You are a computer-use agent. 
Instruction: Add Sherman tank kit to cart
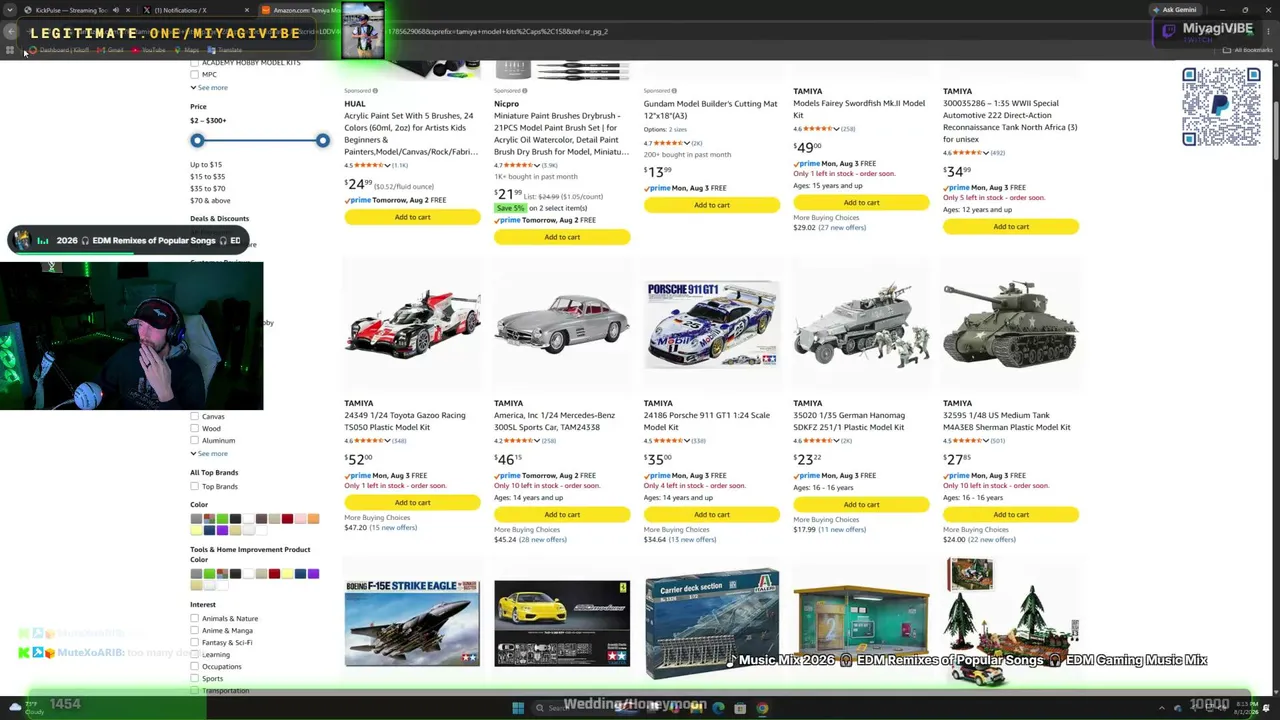point(1011,515)
